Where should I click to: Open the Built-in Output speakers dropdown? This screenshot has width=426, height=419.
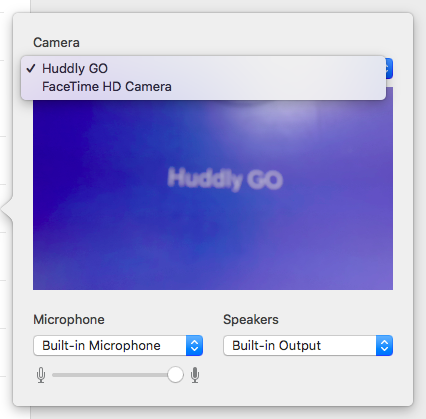pyautogui.click(x=308, y=345)
